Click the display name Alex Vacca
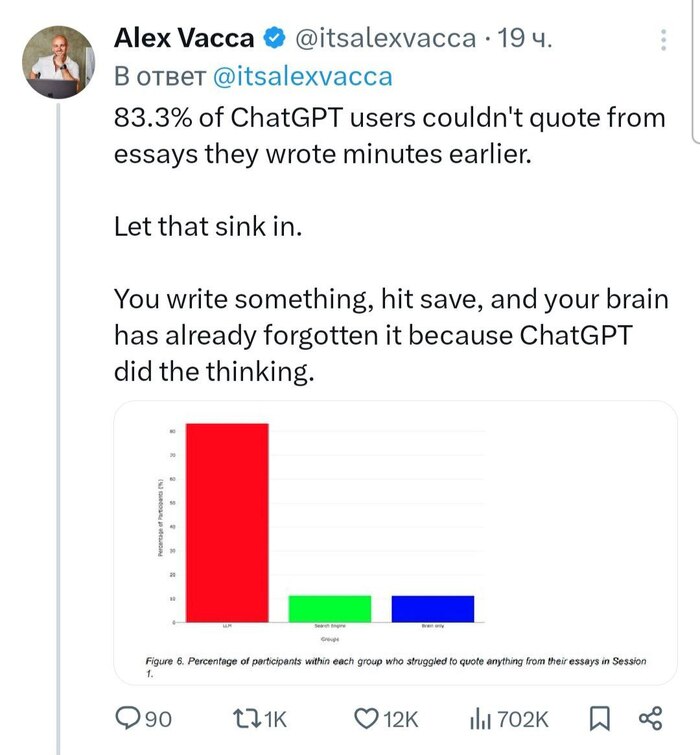This screenshot has height=755, width=700. click(x=183, y=39)
